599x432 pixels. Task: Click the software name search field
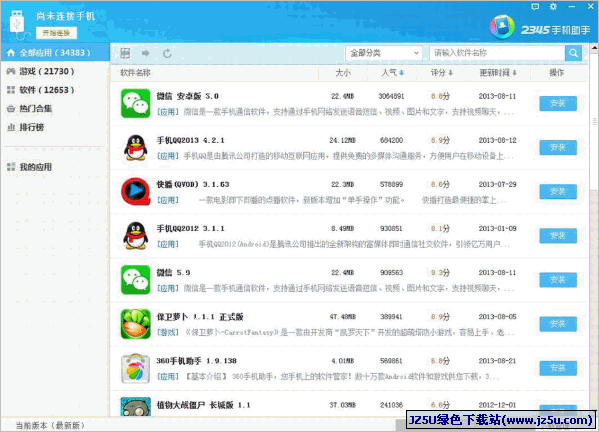click(497, 53)
